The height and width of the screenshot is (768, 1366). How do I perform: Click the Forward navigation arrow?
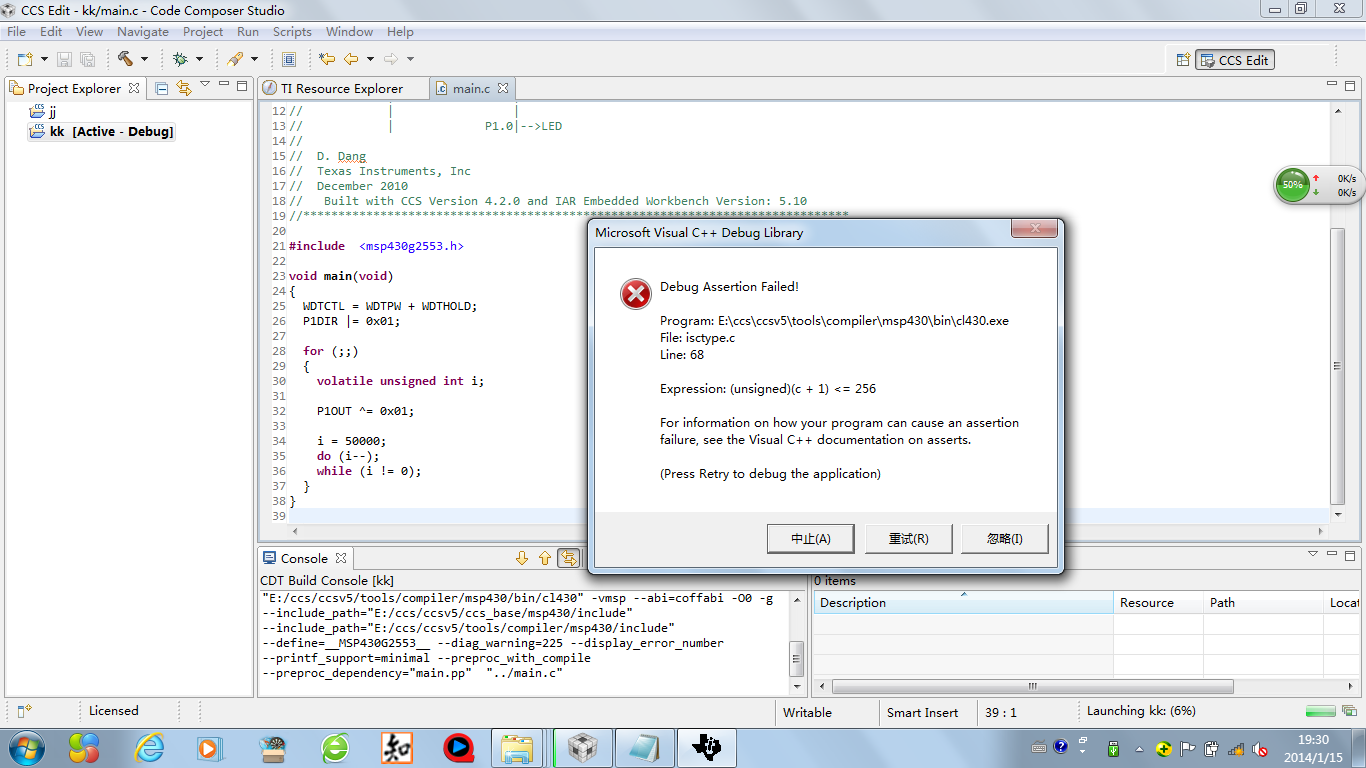(391, 59)
